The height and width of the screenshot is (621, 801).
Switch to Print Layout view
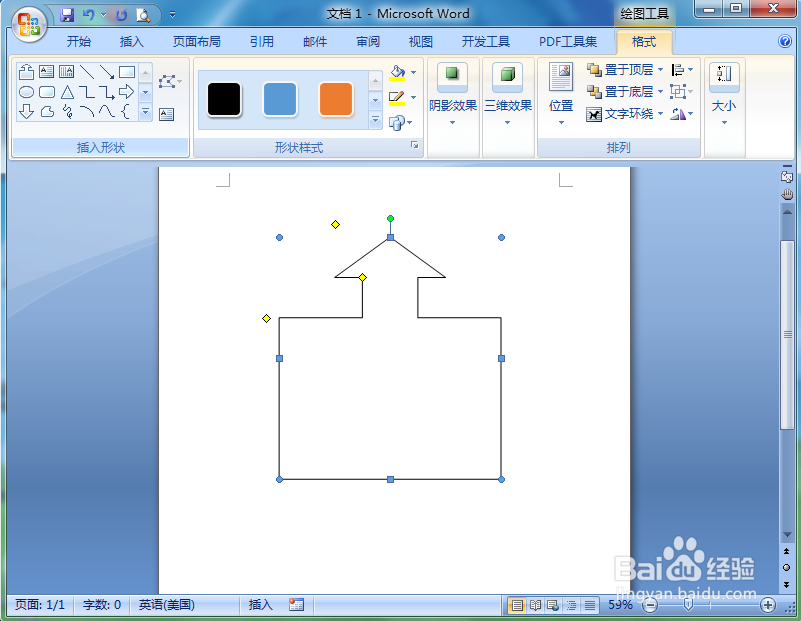tap(517, 606)
